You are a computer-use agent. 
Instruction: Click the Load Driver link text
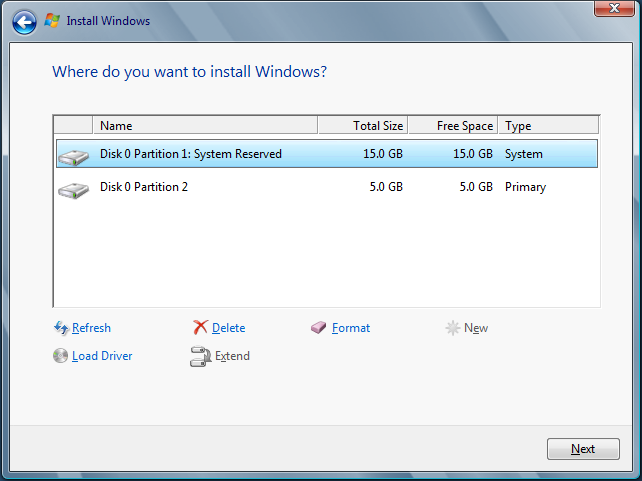pos(102,356)
